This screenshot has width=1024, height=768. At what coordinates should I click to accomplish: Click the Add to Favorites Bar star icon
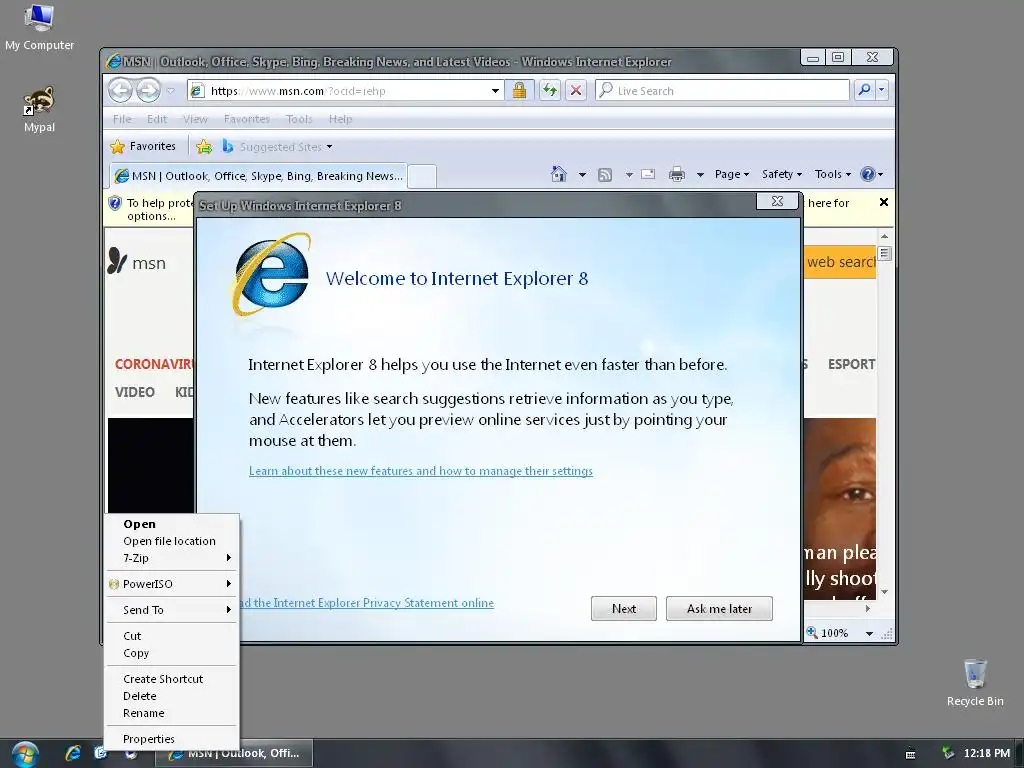click(x=204, y=147)
